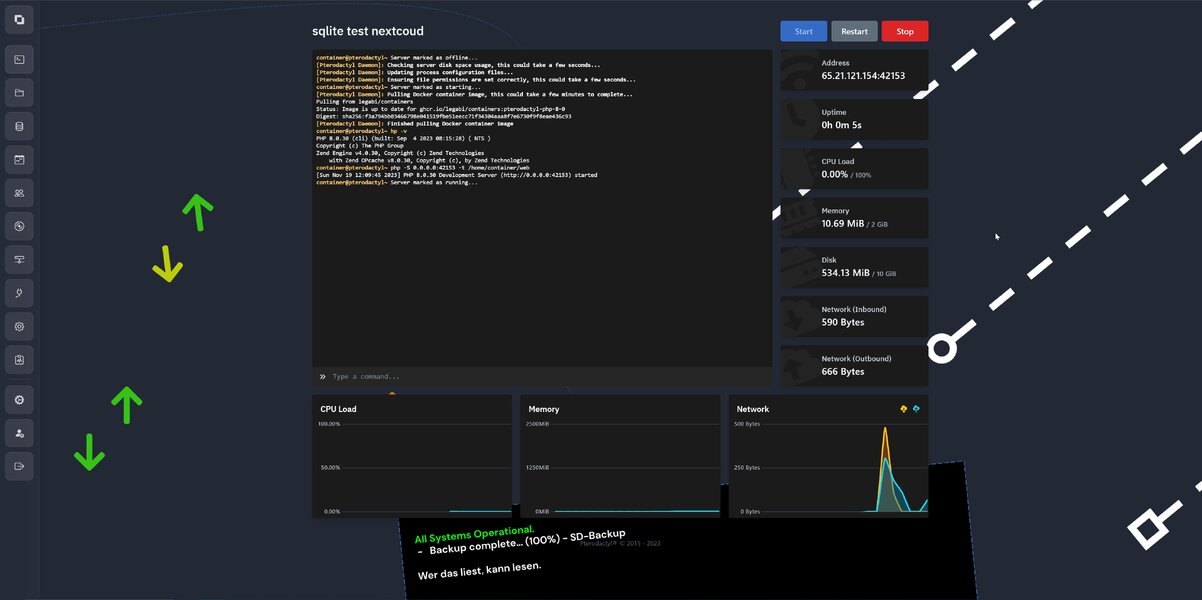Image resolution: width=1202 pixels, height=600 pixels.
Task: Click the cyan outbound cloud icon on Network chart
Action: (x=916, y=409)
